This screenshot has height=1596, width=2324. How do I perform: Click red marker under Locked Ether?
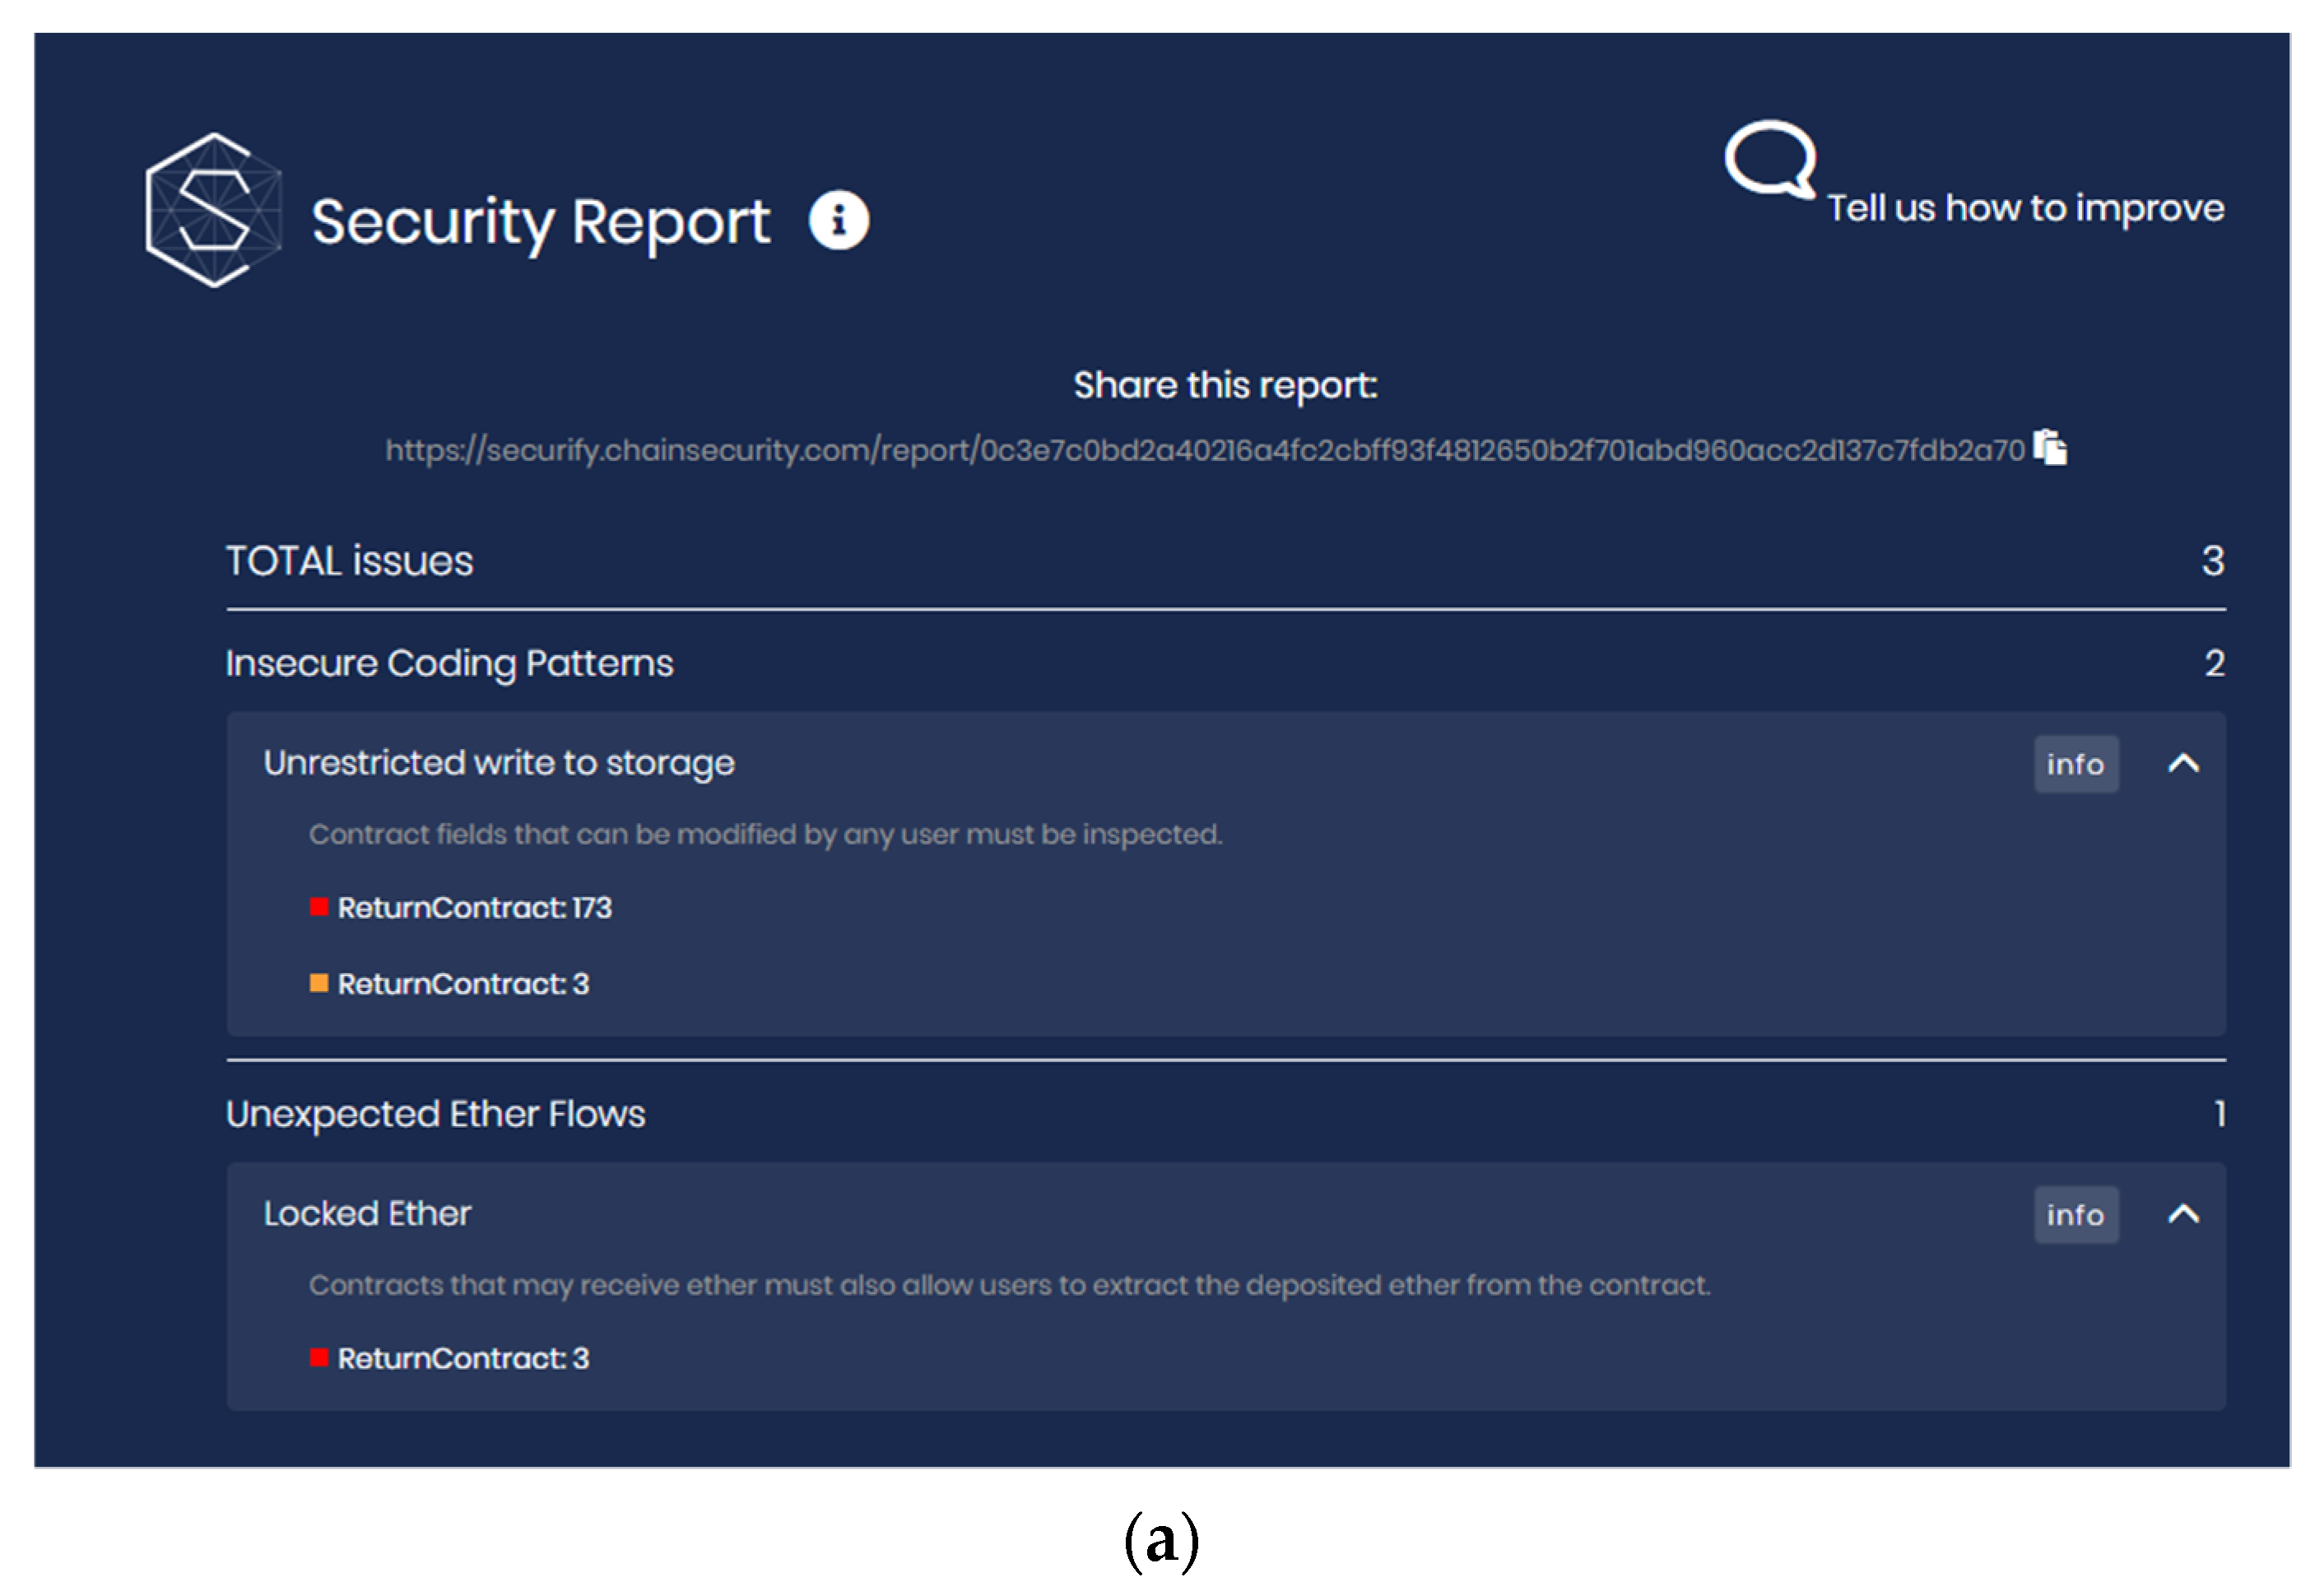pyautogui.click(x=319, y=1357)
